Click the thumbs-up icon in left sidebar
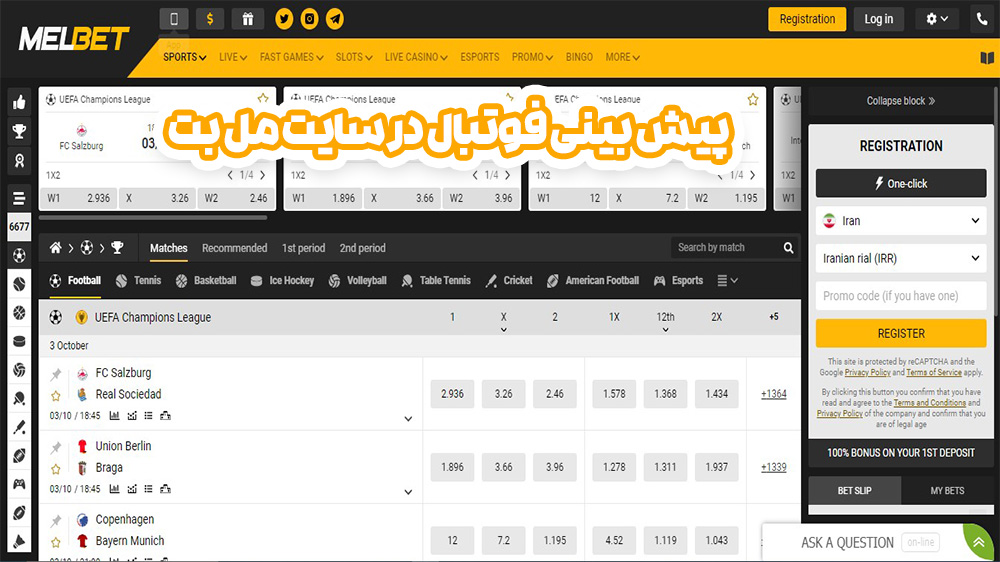The height and width of the screenshot is (562, 1000). coord(18,102)
